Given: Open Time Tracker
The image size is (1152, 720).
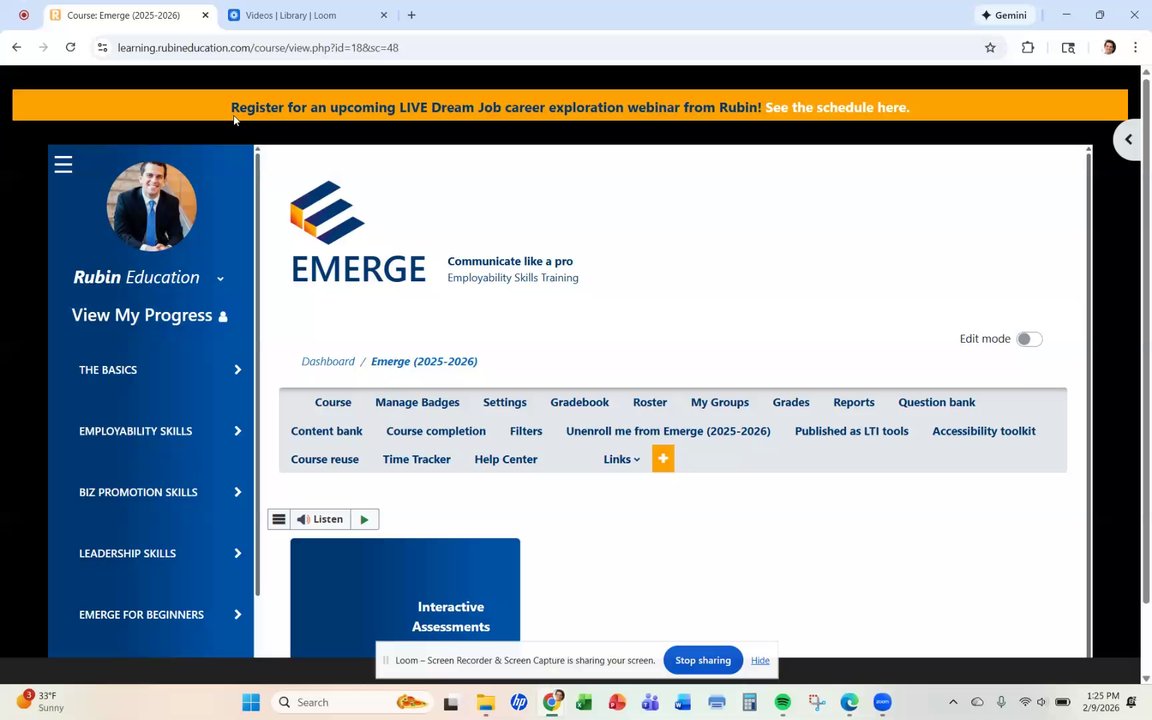Looking at the screenshot, I should pyautogui.click(x=417, y=459).
